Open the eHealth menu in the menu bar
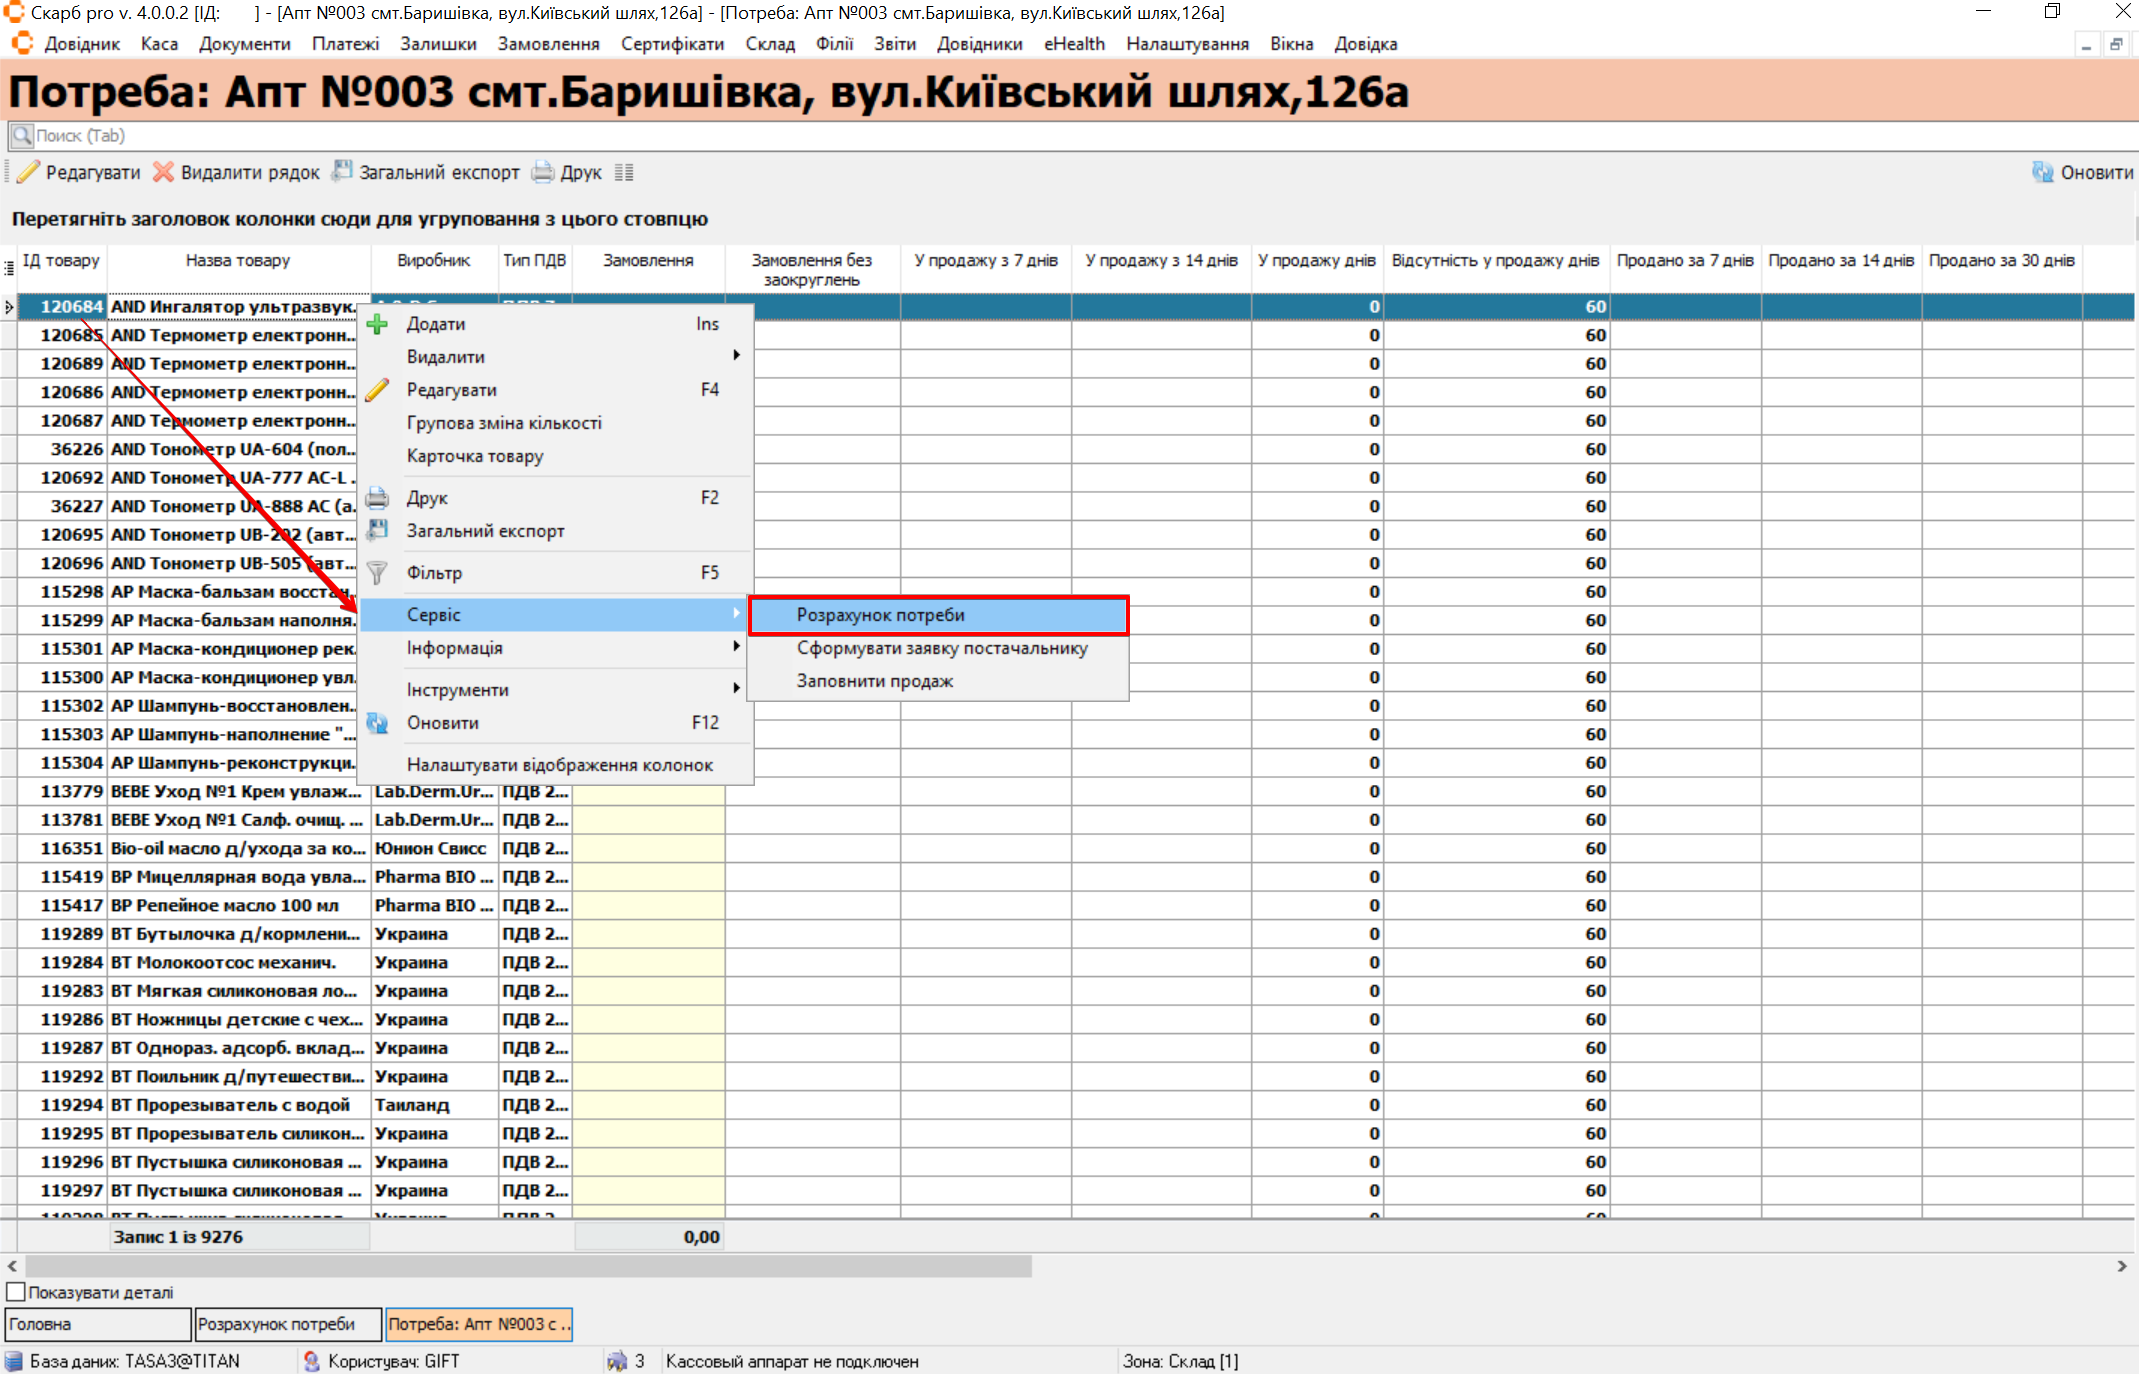 [1074, 44]
